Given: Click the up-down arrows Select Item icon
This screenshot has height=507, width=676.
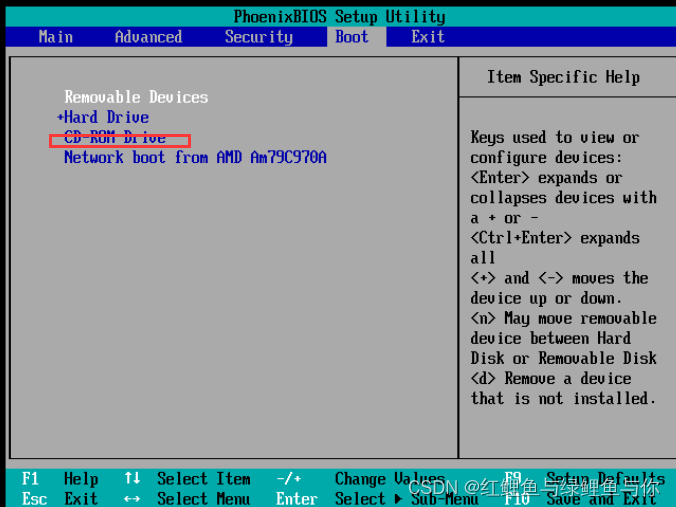Looking at the screenshot, I should coord(132,478).
